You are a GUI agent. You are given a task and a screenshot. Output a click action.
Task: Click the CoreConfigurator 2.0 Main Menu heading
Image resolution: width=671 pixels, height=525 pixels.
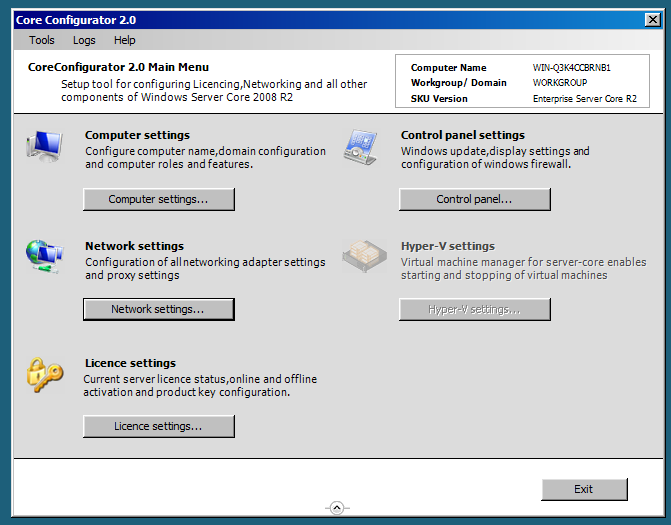118,67
